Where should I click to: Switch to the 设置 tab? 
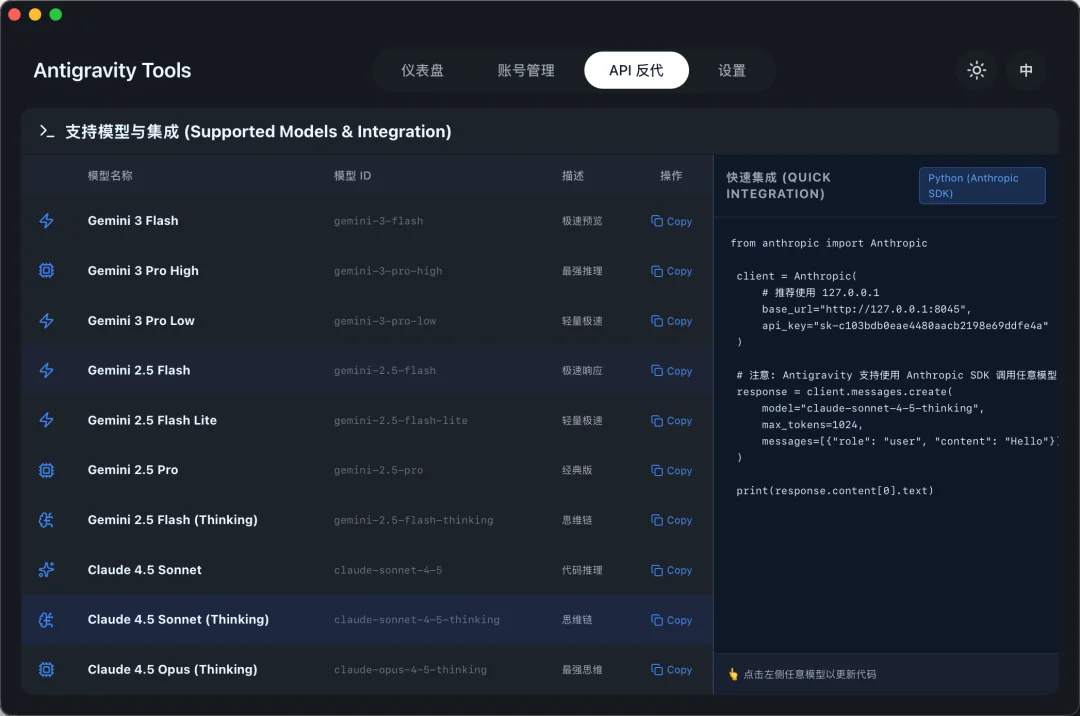coord(731,70)
